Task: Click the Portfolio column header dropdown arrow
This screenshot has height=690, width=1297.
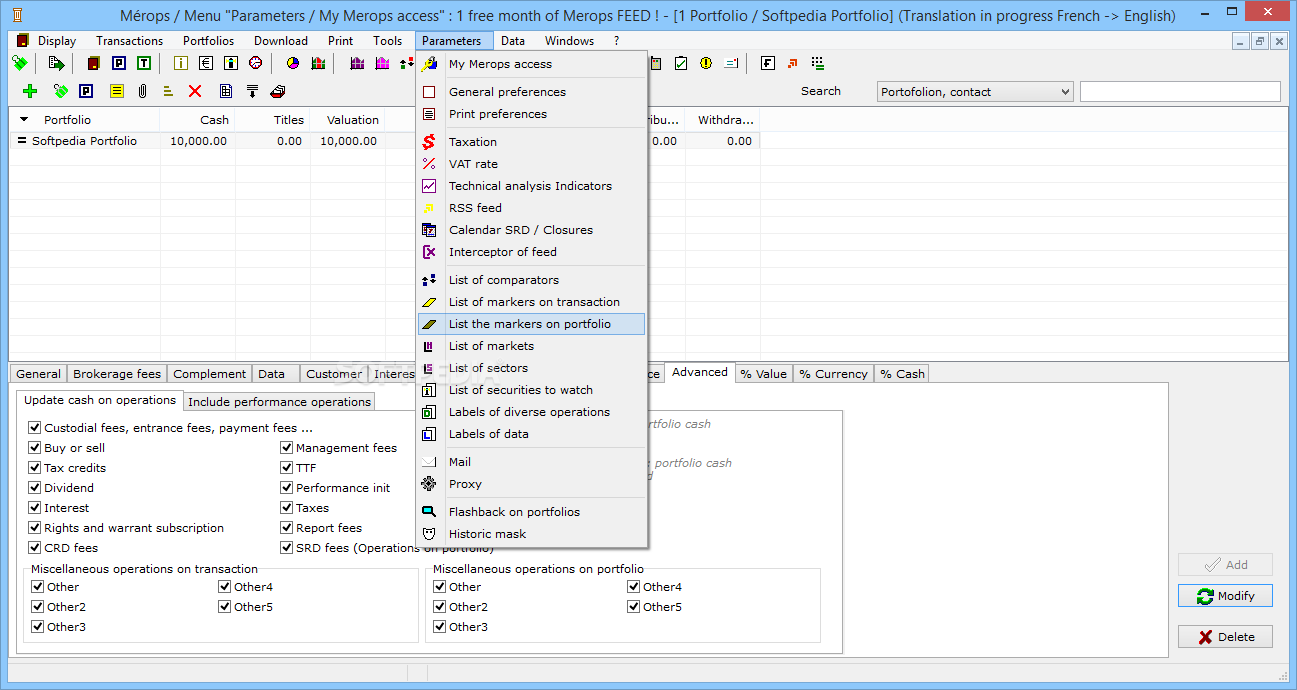Action: 25,119
